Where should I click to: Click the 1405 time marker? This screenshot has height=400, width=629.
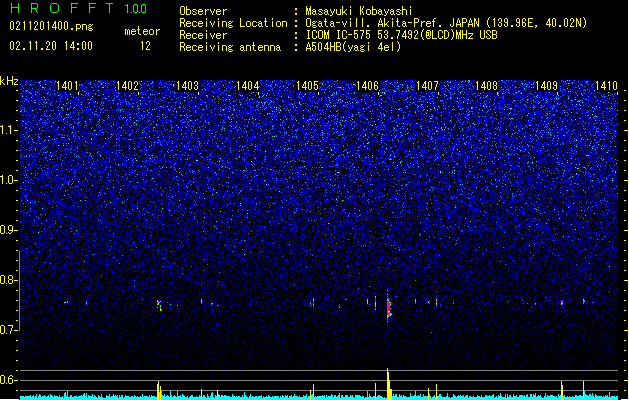click(307, 86)
